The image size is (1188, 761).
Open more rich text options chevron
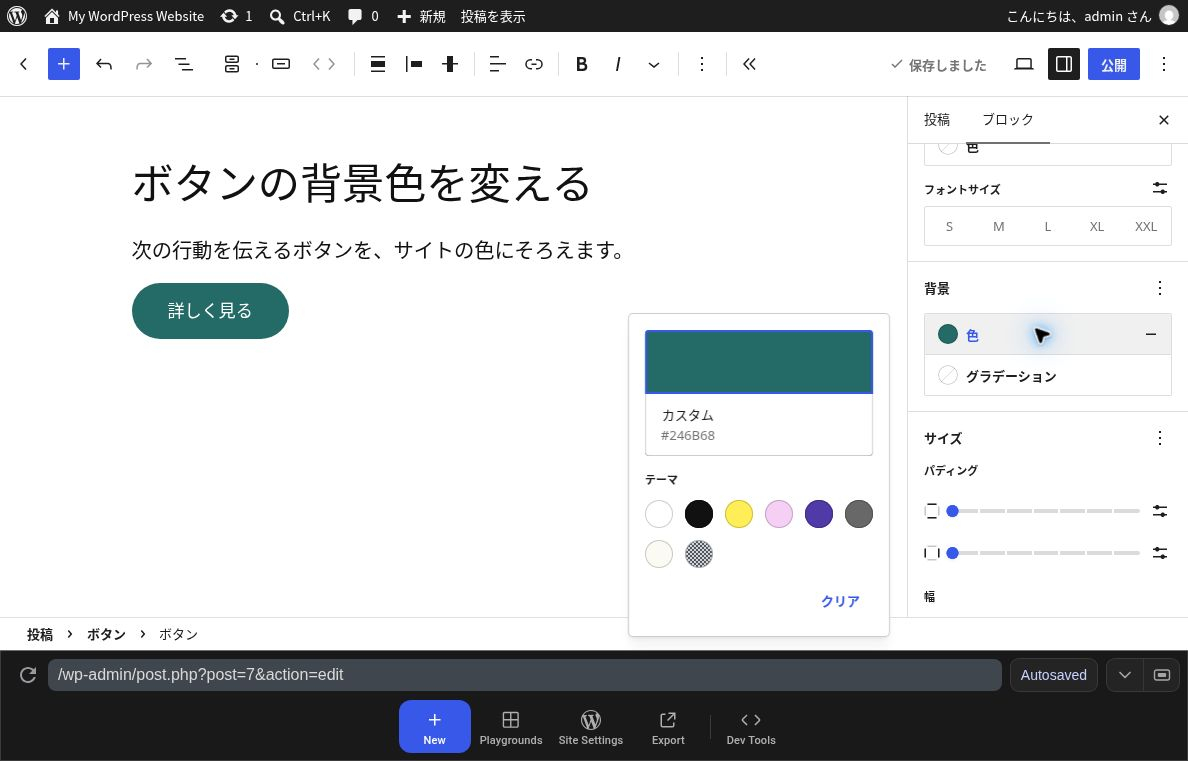pos(654,64)
